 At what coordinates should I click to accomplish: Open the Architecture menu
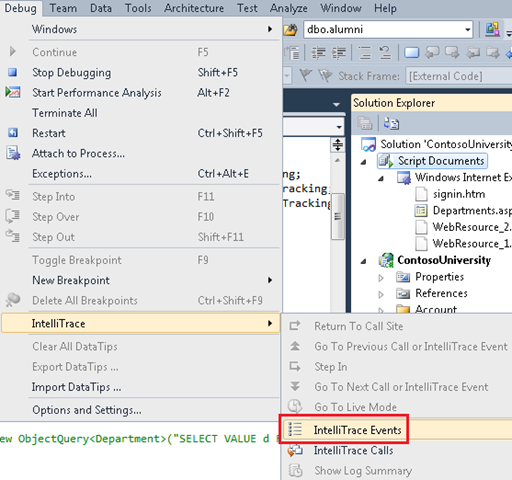[x=194, y=8]
